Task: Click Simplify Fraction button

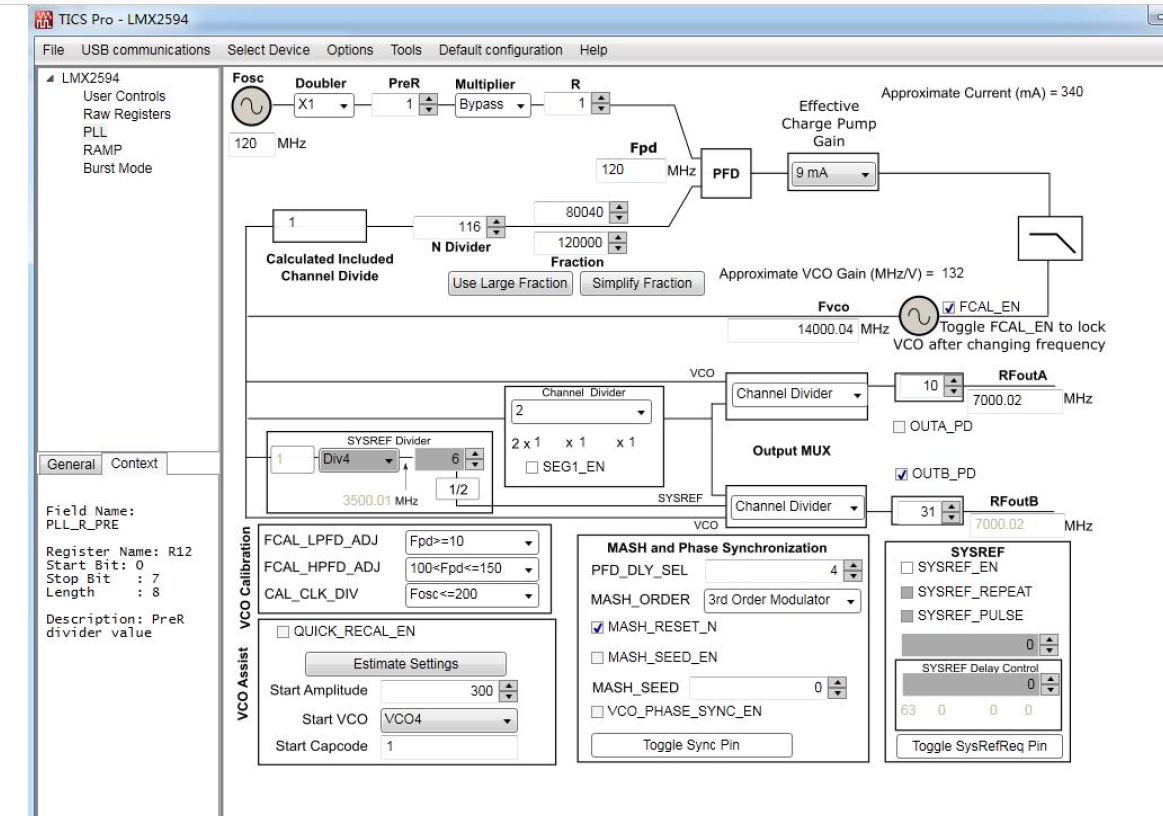Action: coord(642,283)
